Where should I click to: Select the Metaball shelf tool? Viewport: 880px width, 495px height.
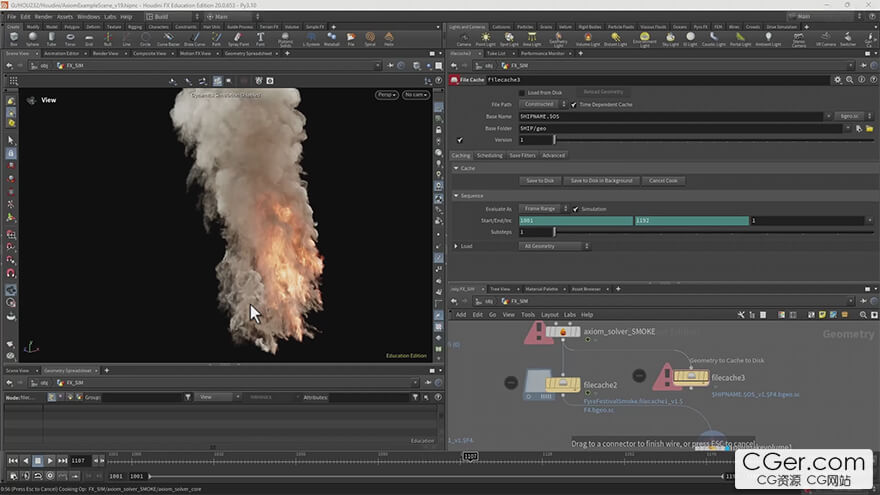(x=332, y=39)
